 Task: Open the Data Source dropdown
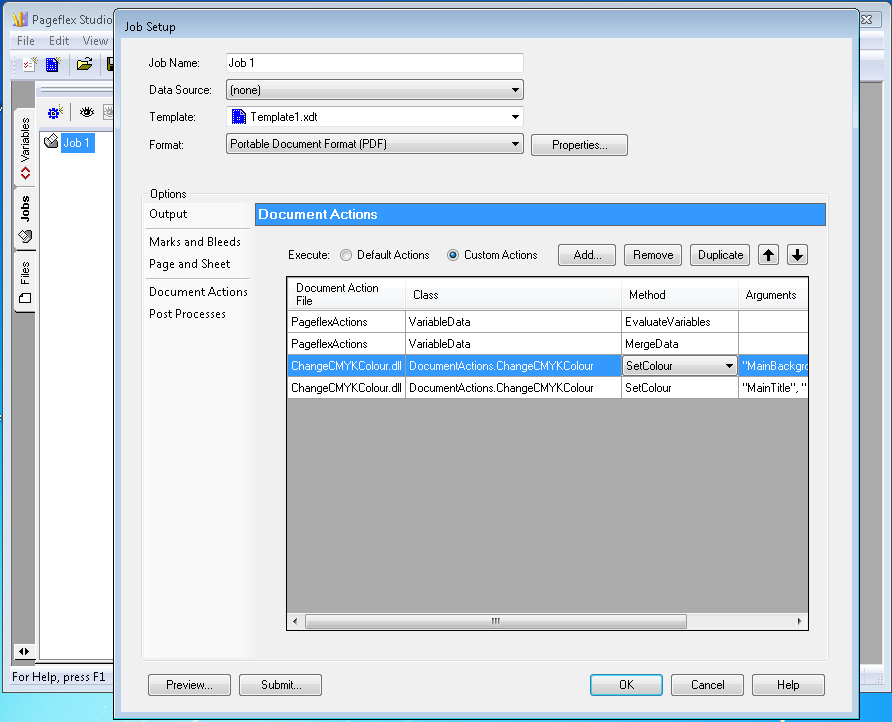375,90
